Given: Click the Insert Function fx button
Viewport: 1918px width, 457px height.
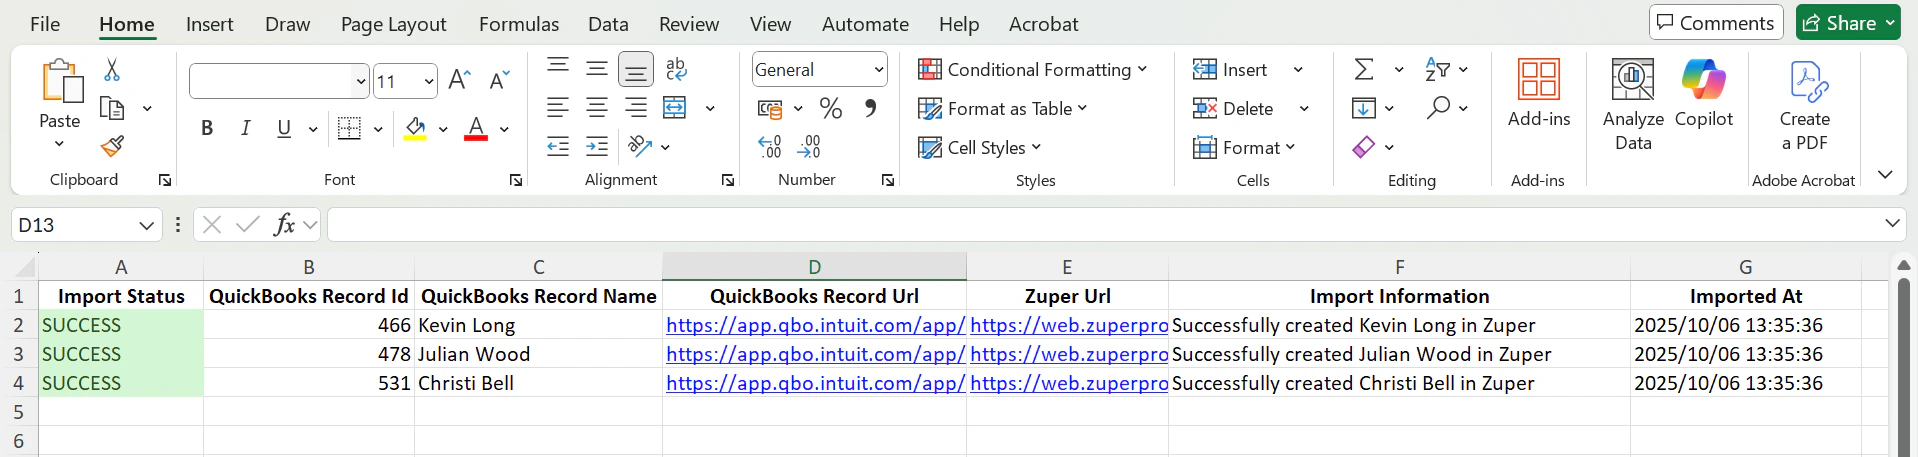Looking at the screenshot, I should [284, 224].
